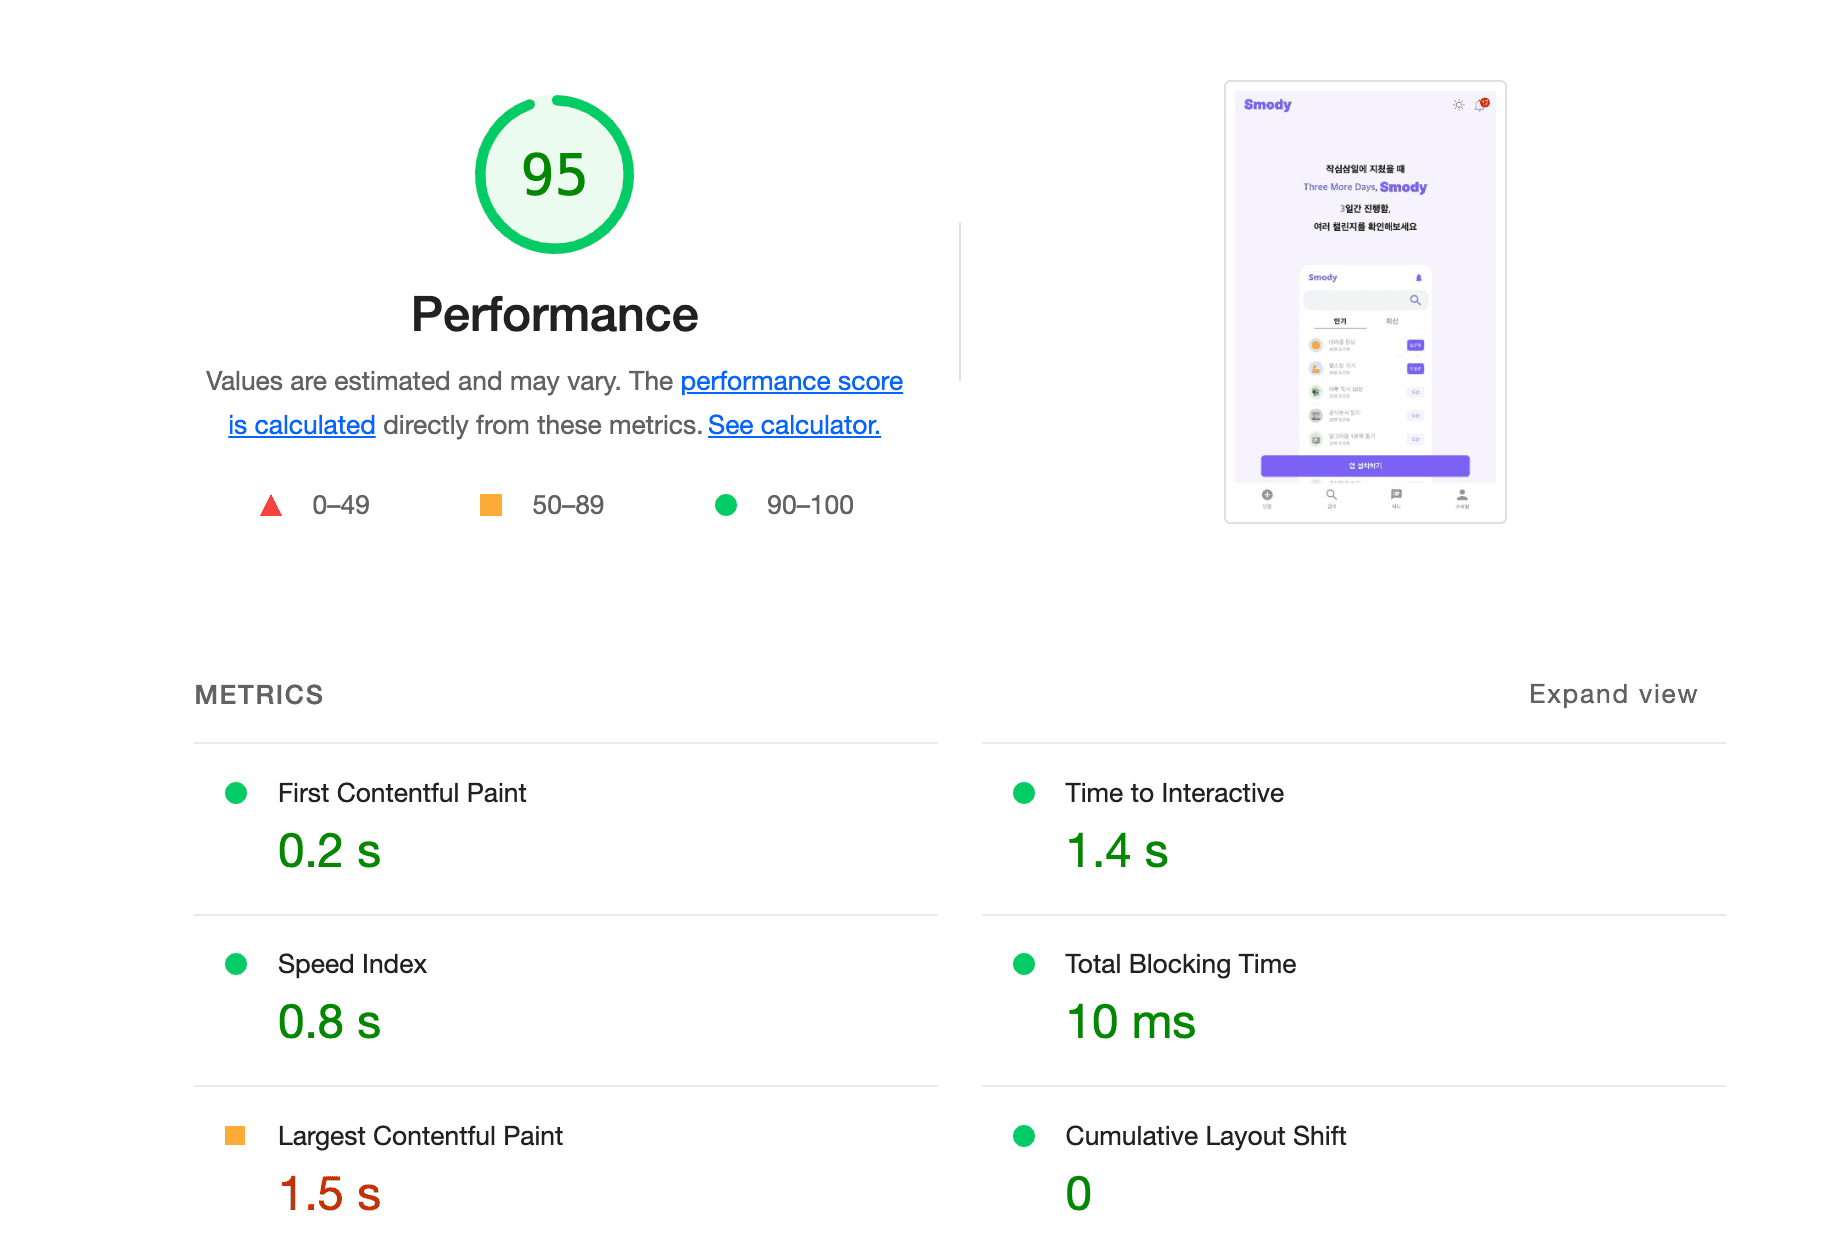Click green dot beside Cumulative Layout Shift
Screen dimensions: 1848x1252
pos(1024,1136)
